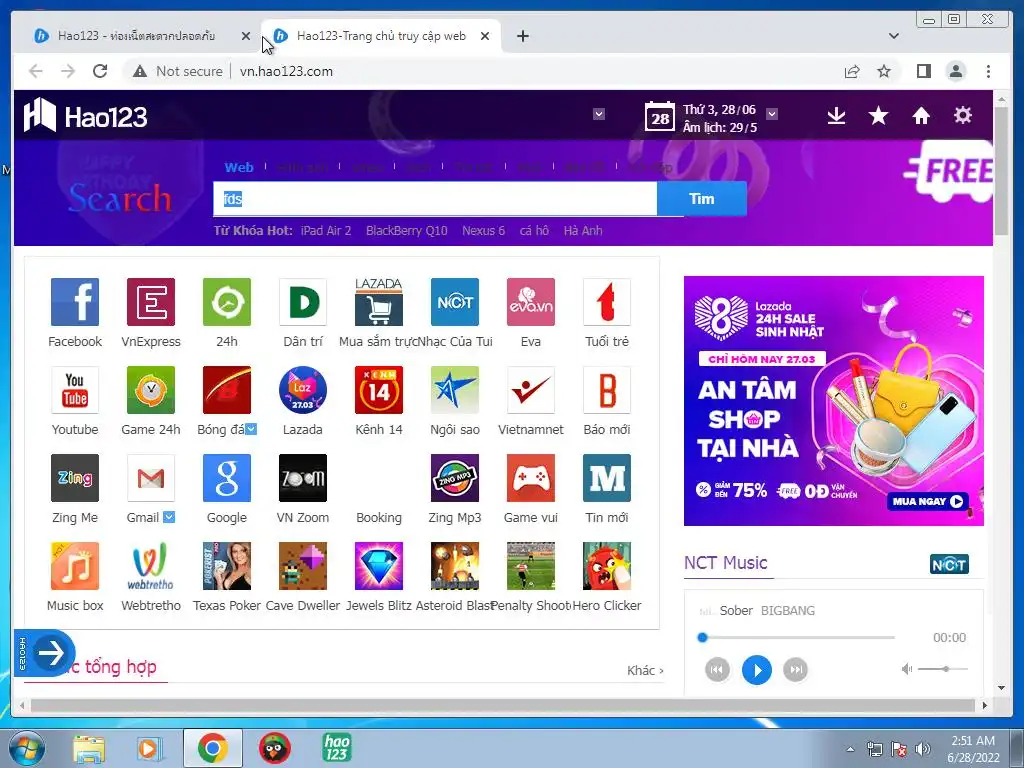Viewport: 1024px width, 768px height.
Task: Open the Gmail icon
Action: (151, 478)
